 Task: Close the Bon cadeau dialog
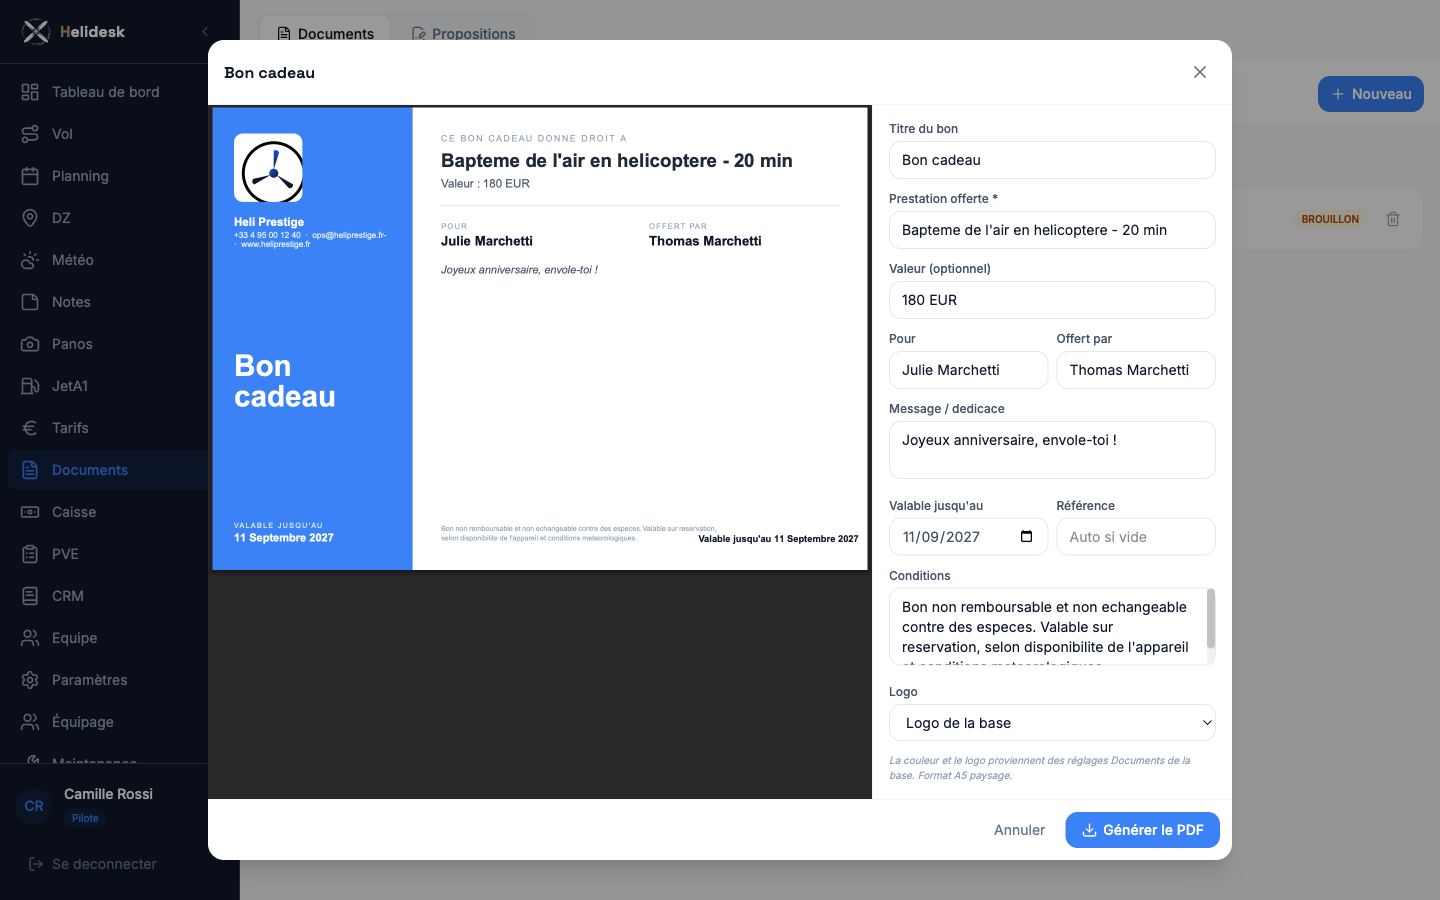(x=1200, y=72)
